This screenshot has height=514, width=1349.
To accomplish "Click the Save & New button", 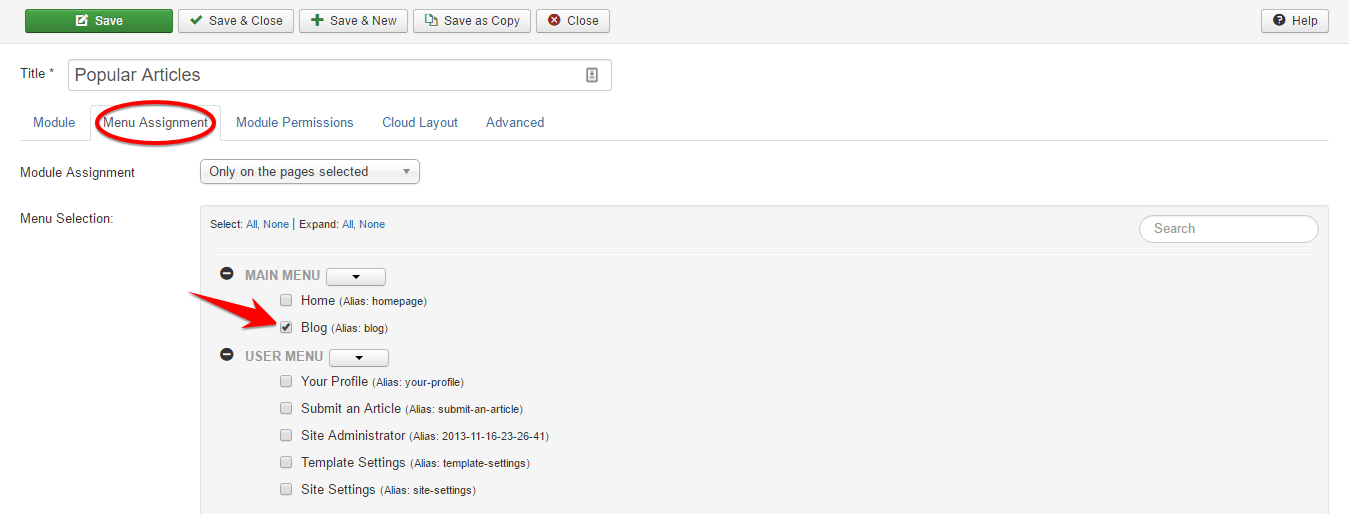I will 353,21.
